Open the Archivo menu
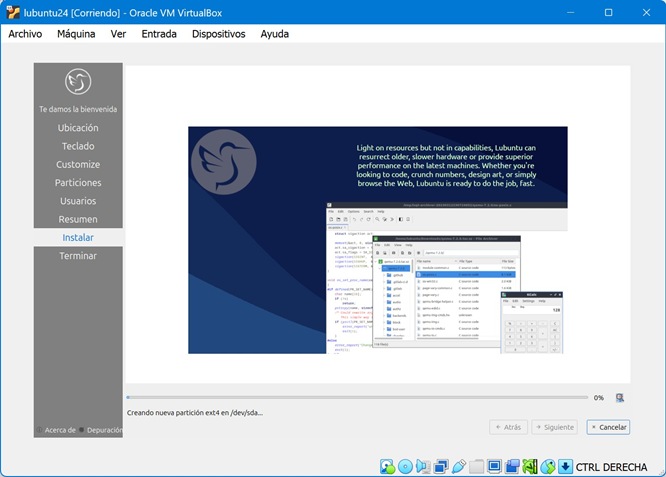This screenshot has width=666, height=477. (x=25, y=33)
